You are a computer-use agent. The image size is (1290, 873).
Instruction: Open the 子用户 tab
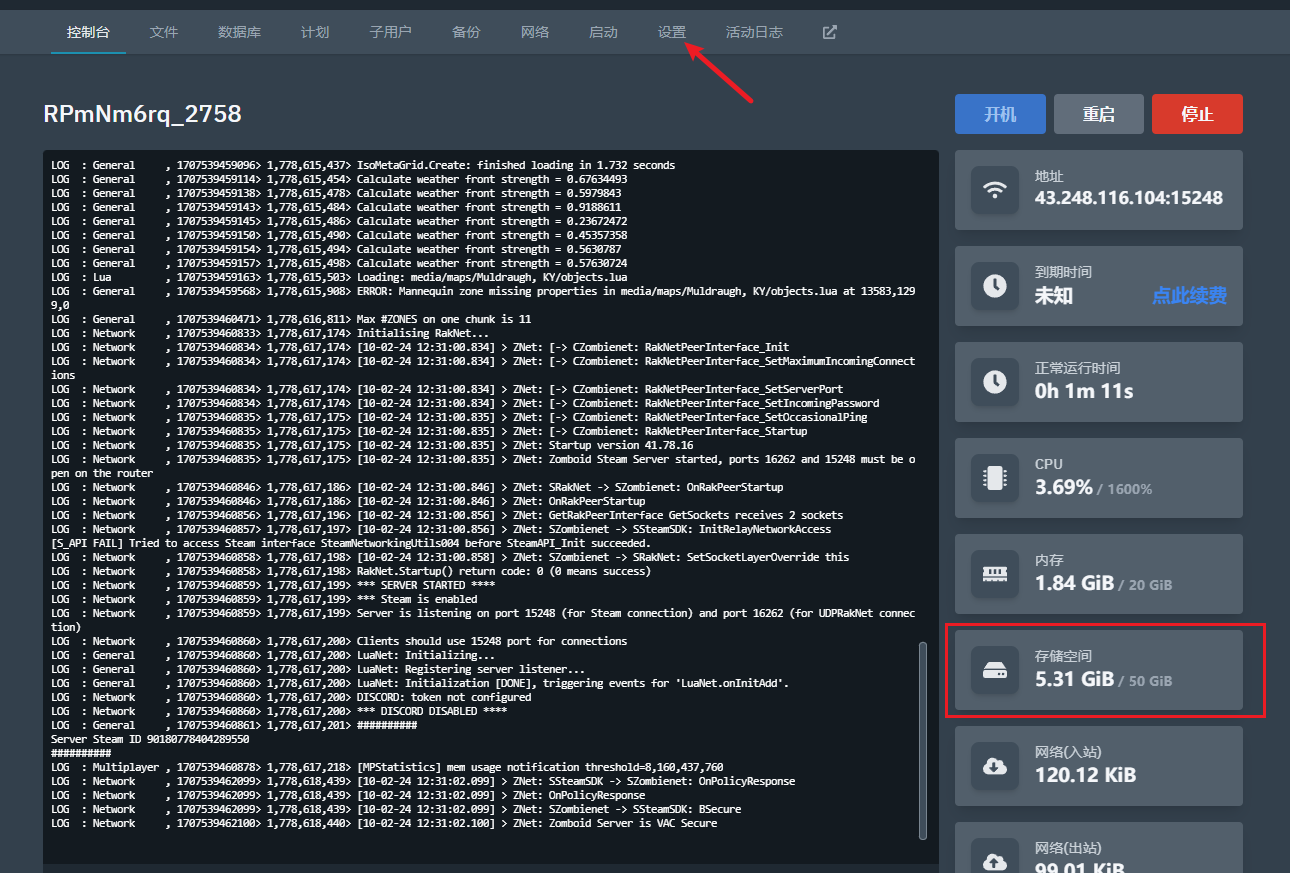[x=390, y=32]
